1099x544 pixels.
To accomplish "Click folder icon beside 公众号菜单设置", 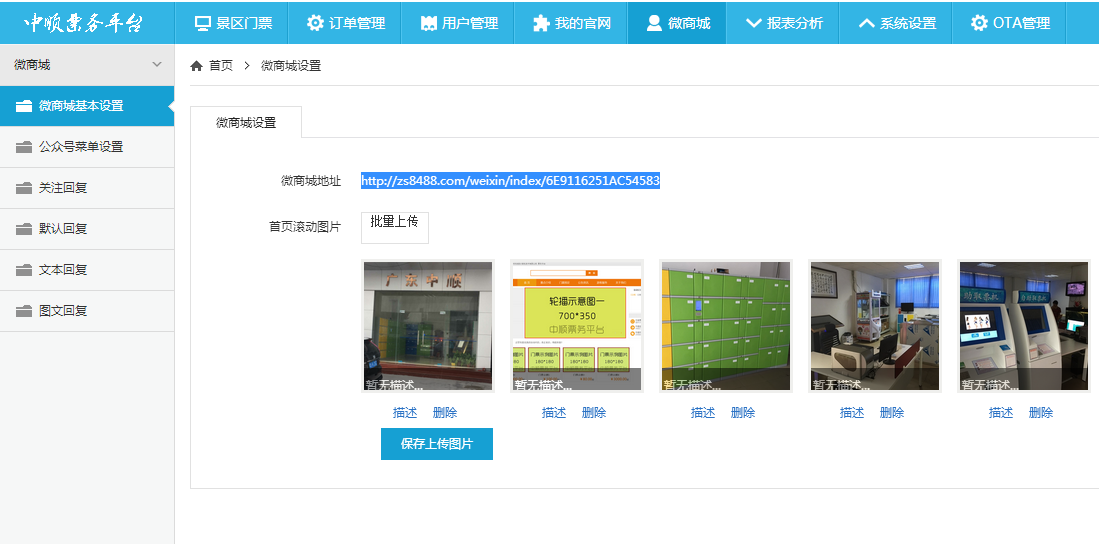I will coord(24,147).
